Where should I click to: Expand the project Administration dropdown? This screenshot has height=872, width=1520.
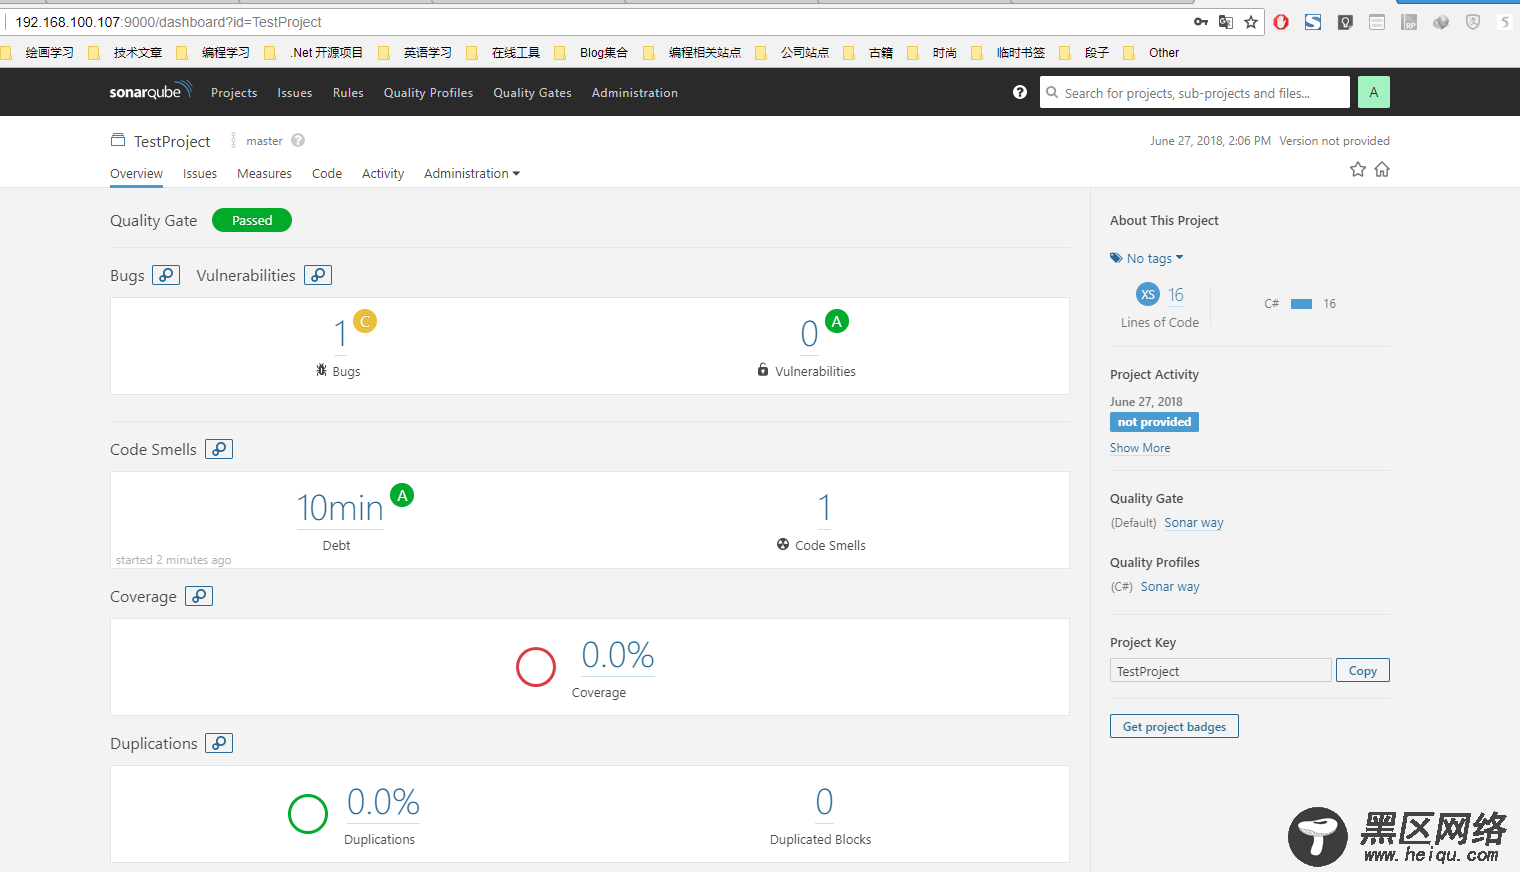click(472, 174)
